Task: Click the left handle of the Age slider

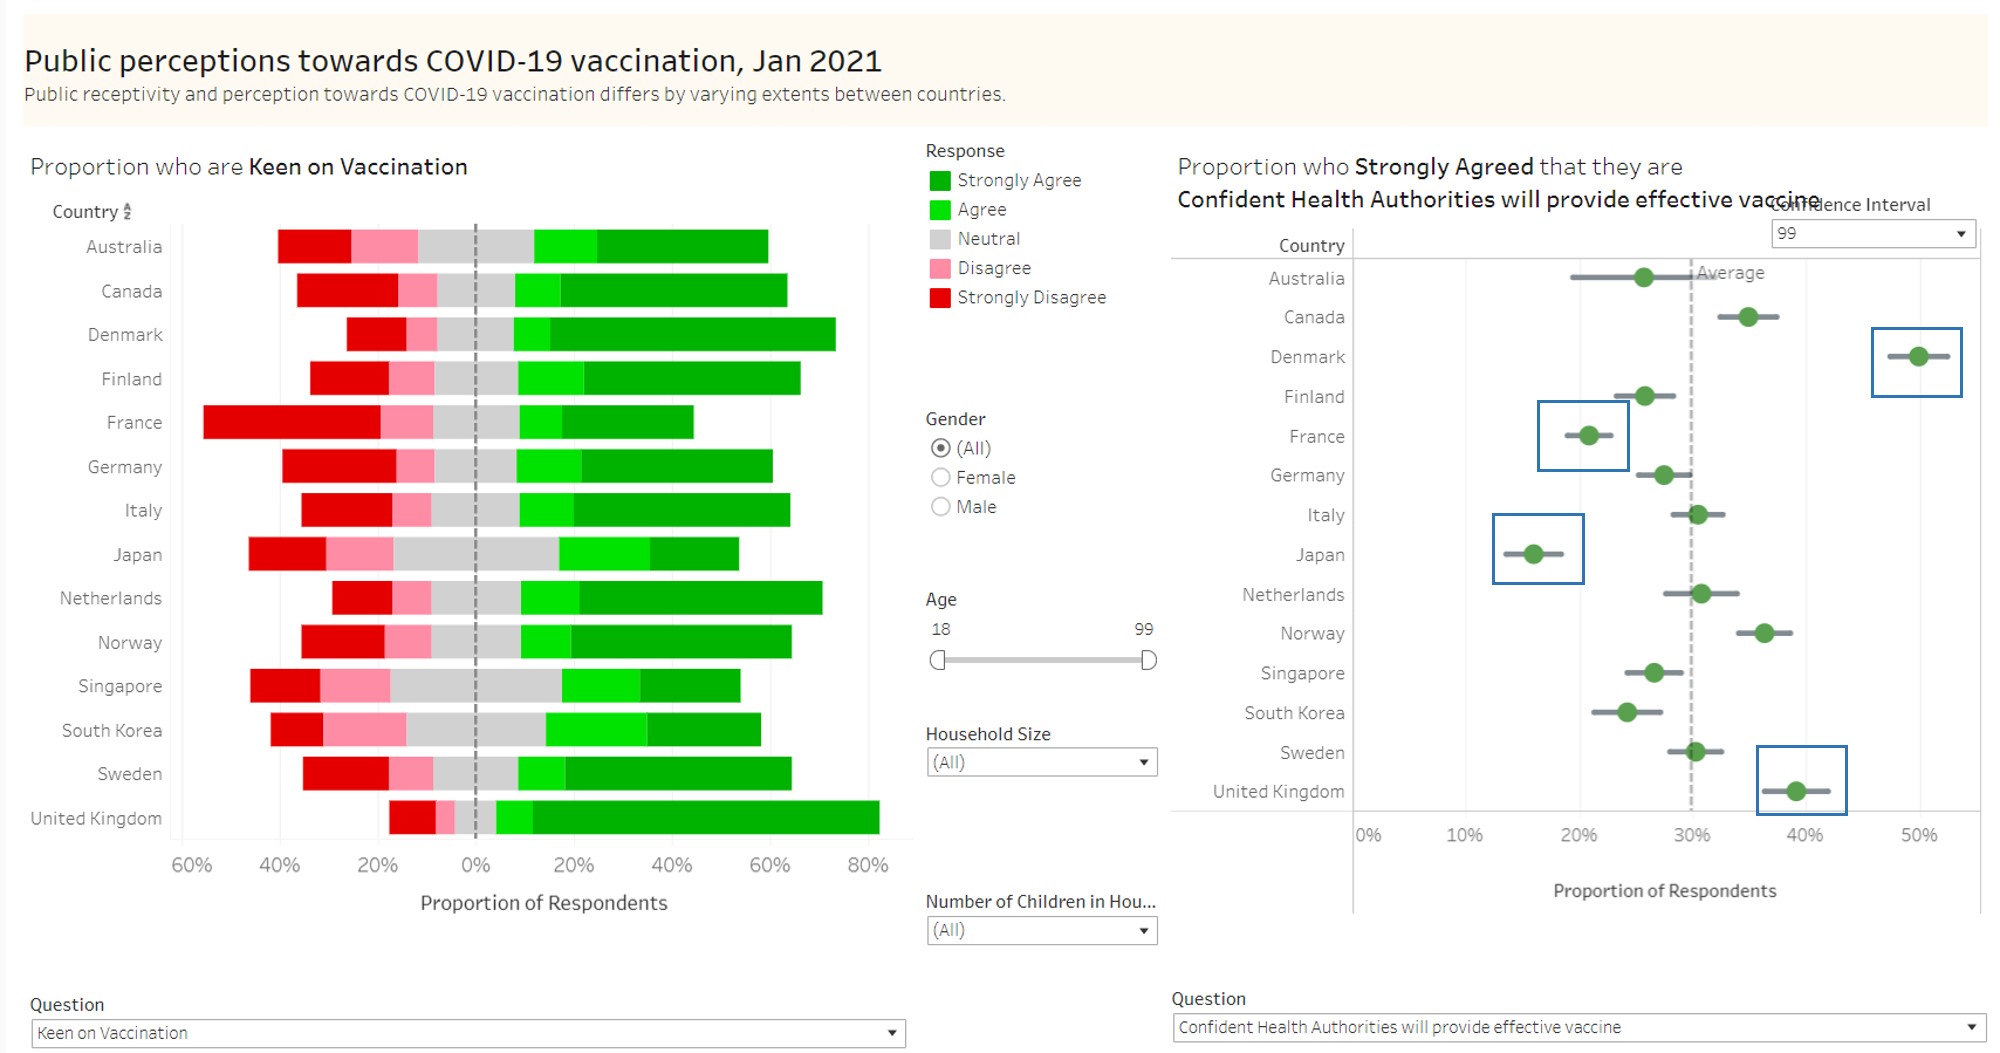Action: pyautogui.click(x=936, y=660)
